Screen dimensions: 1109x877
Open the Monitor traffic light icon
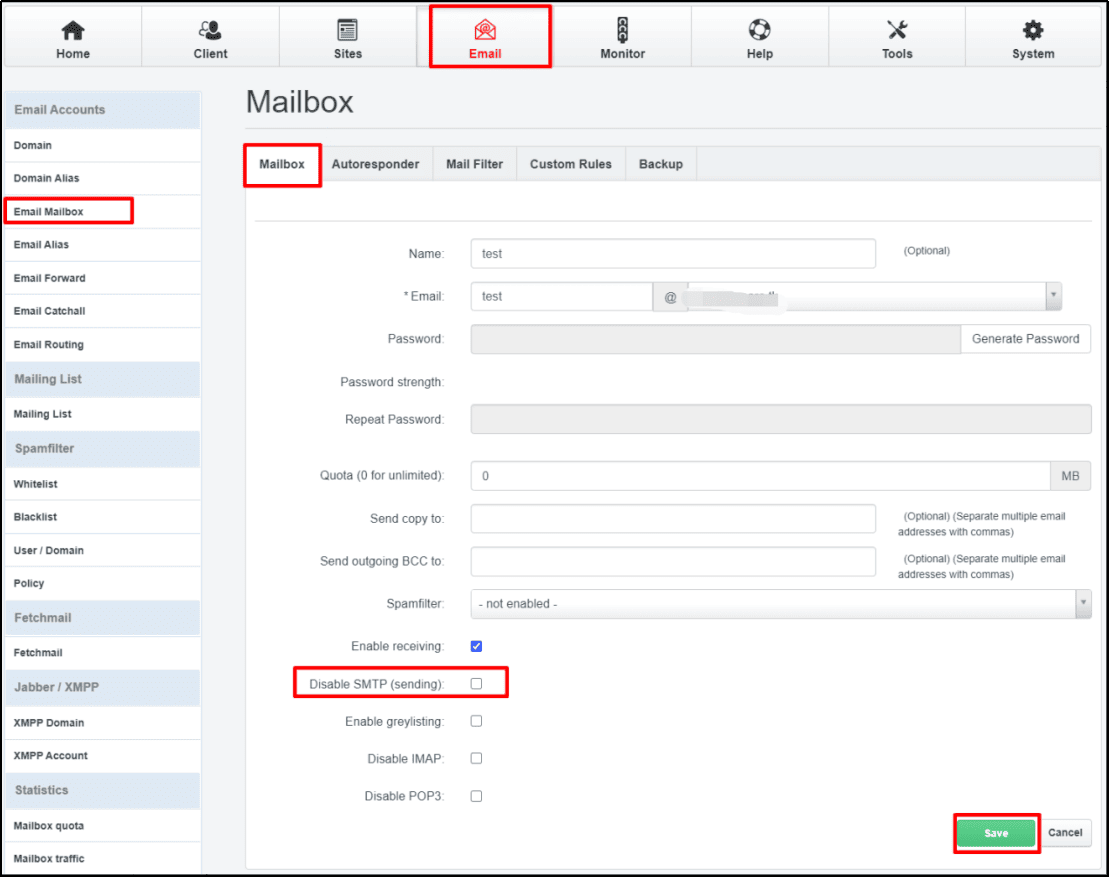[622, 30]
